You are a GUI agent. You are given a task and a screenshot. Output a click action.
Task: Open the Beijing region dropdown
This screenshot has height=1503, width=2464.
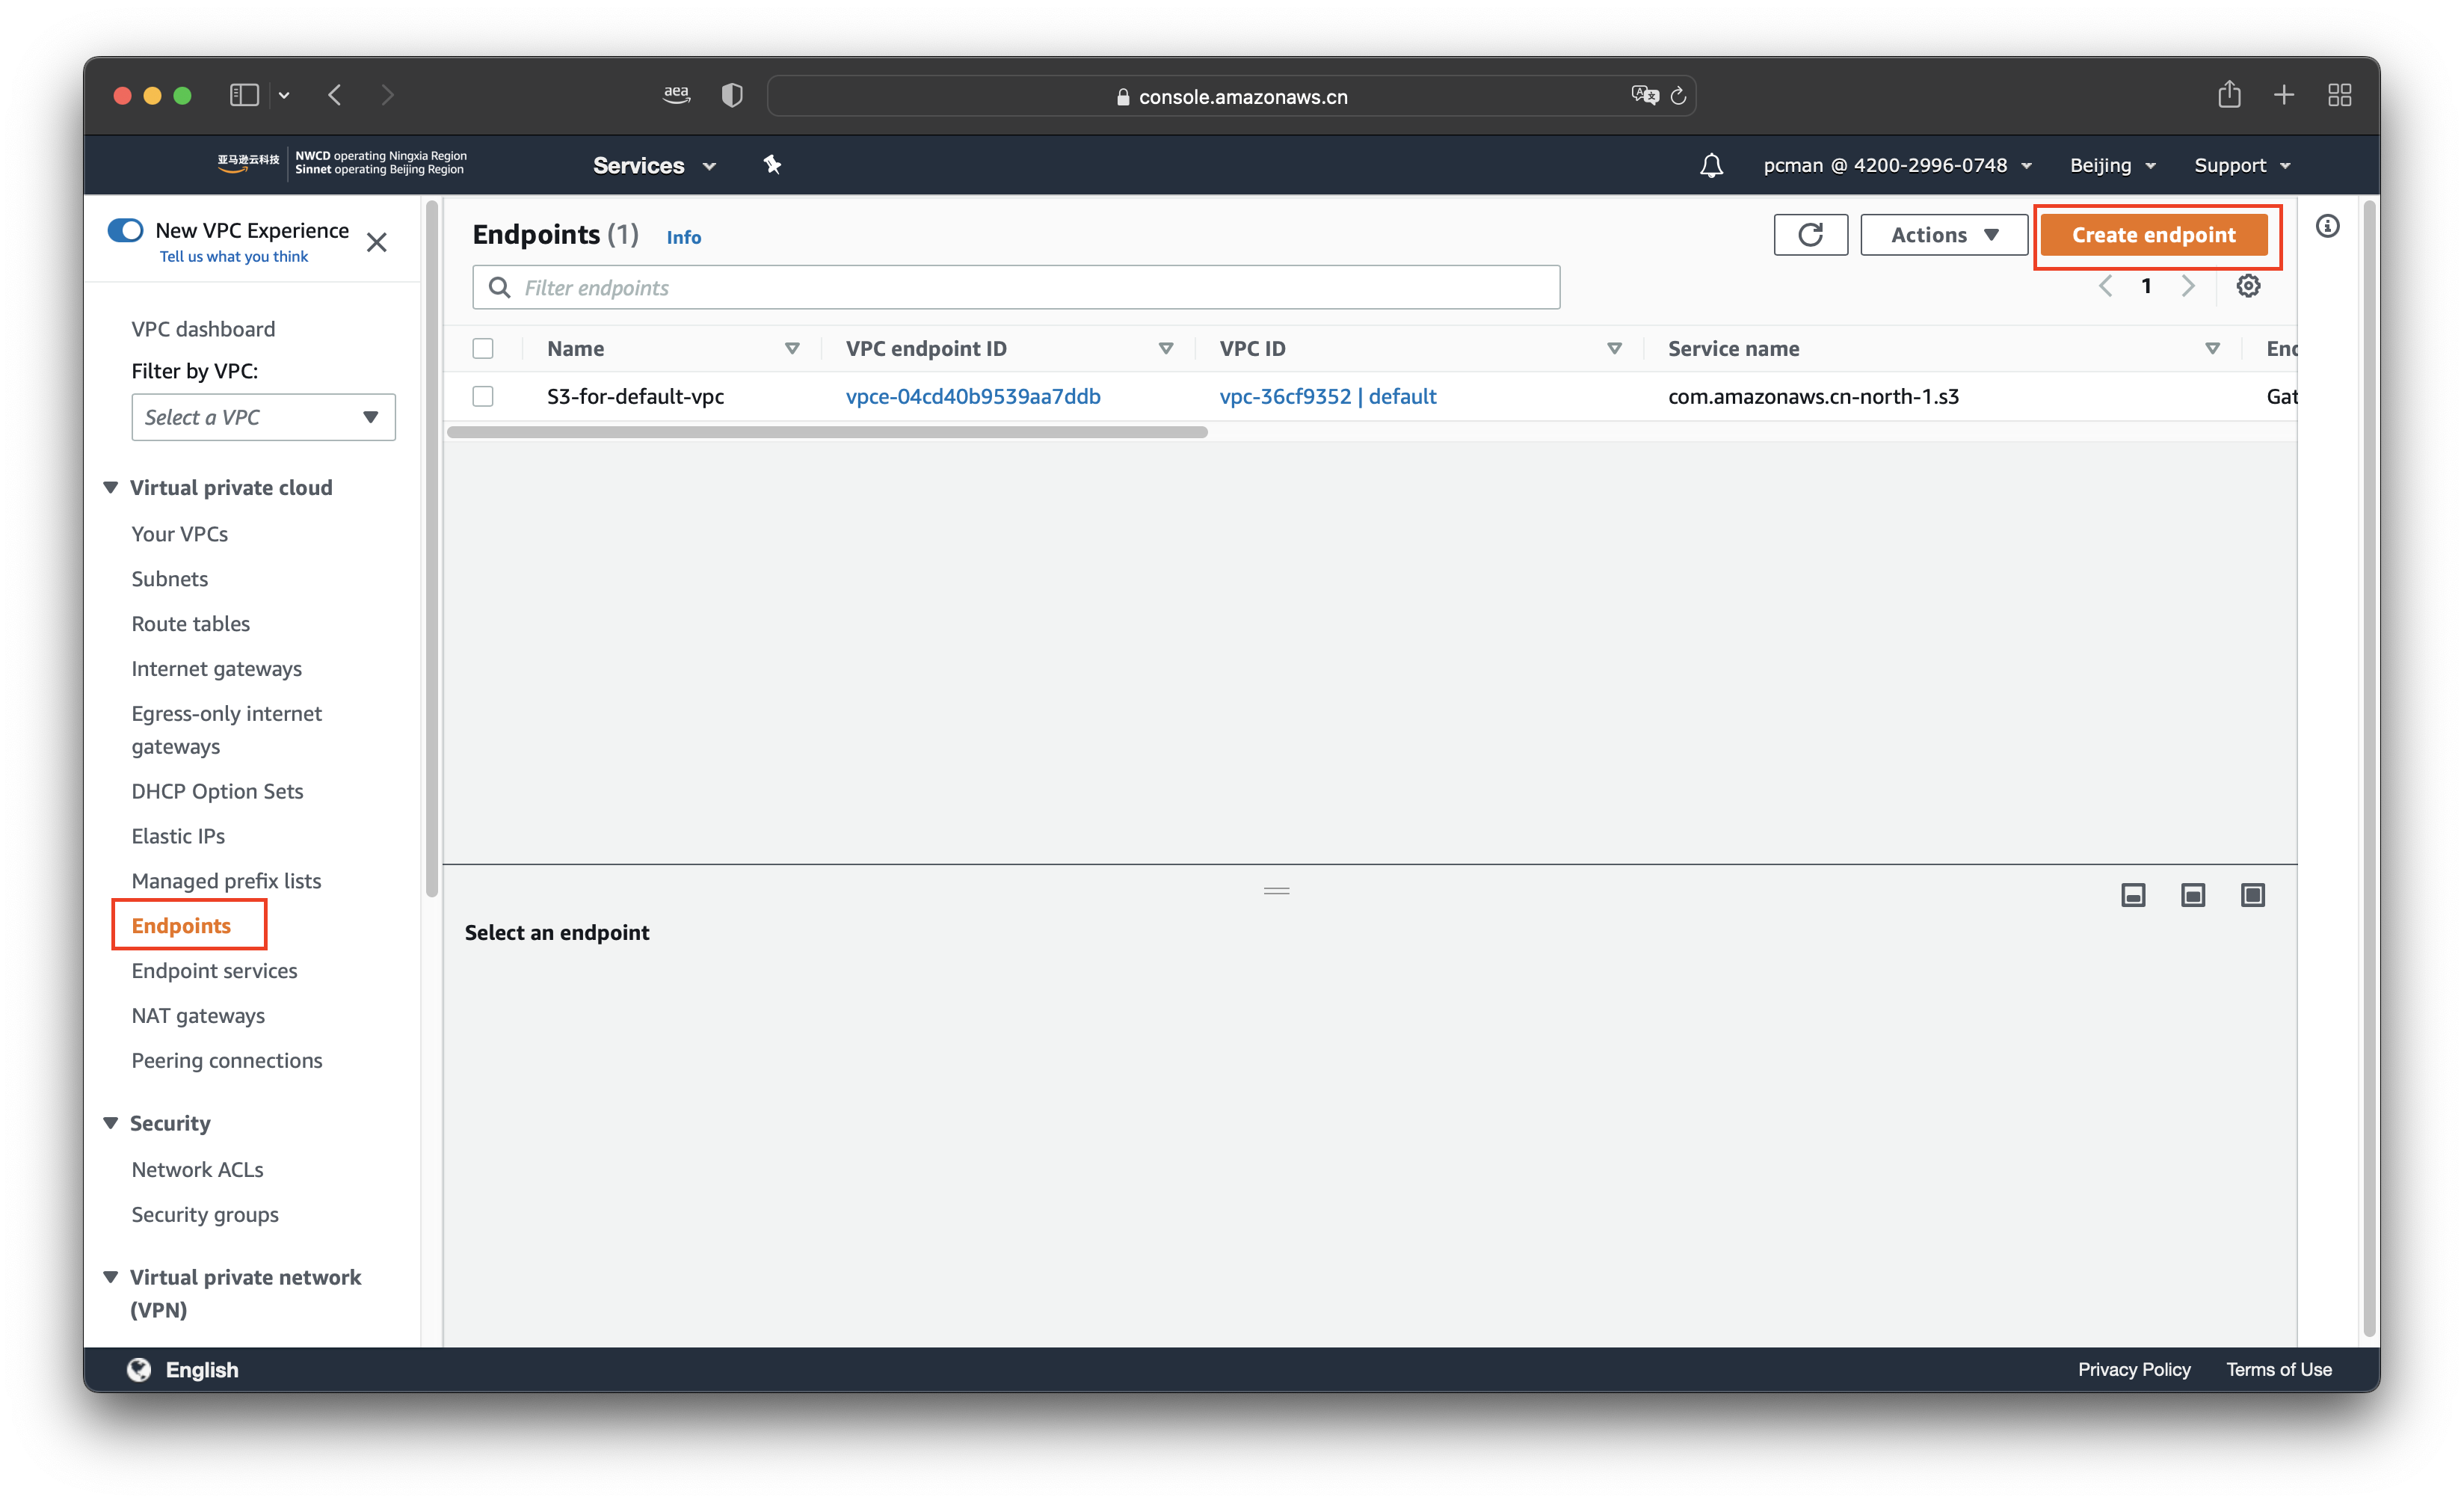coord(2112,165)
